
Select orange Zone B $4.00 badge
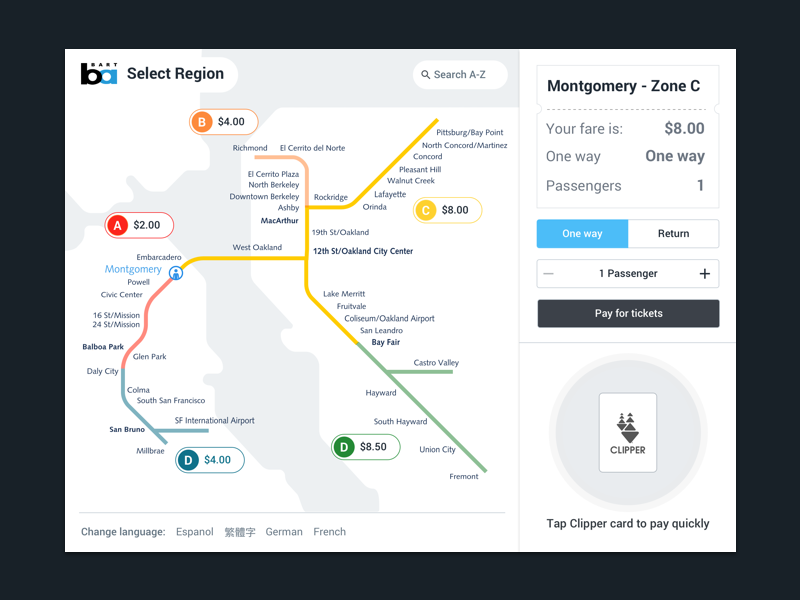click(223, 122)
